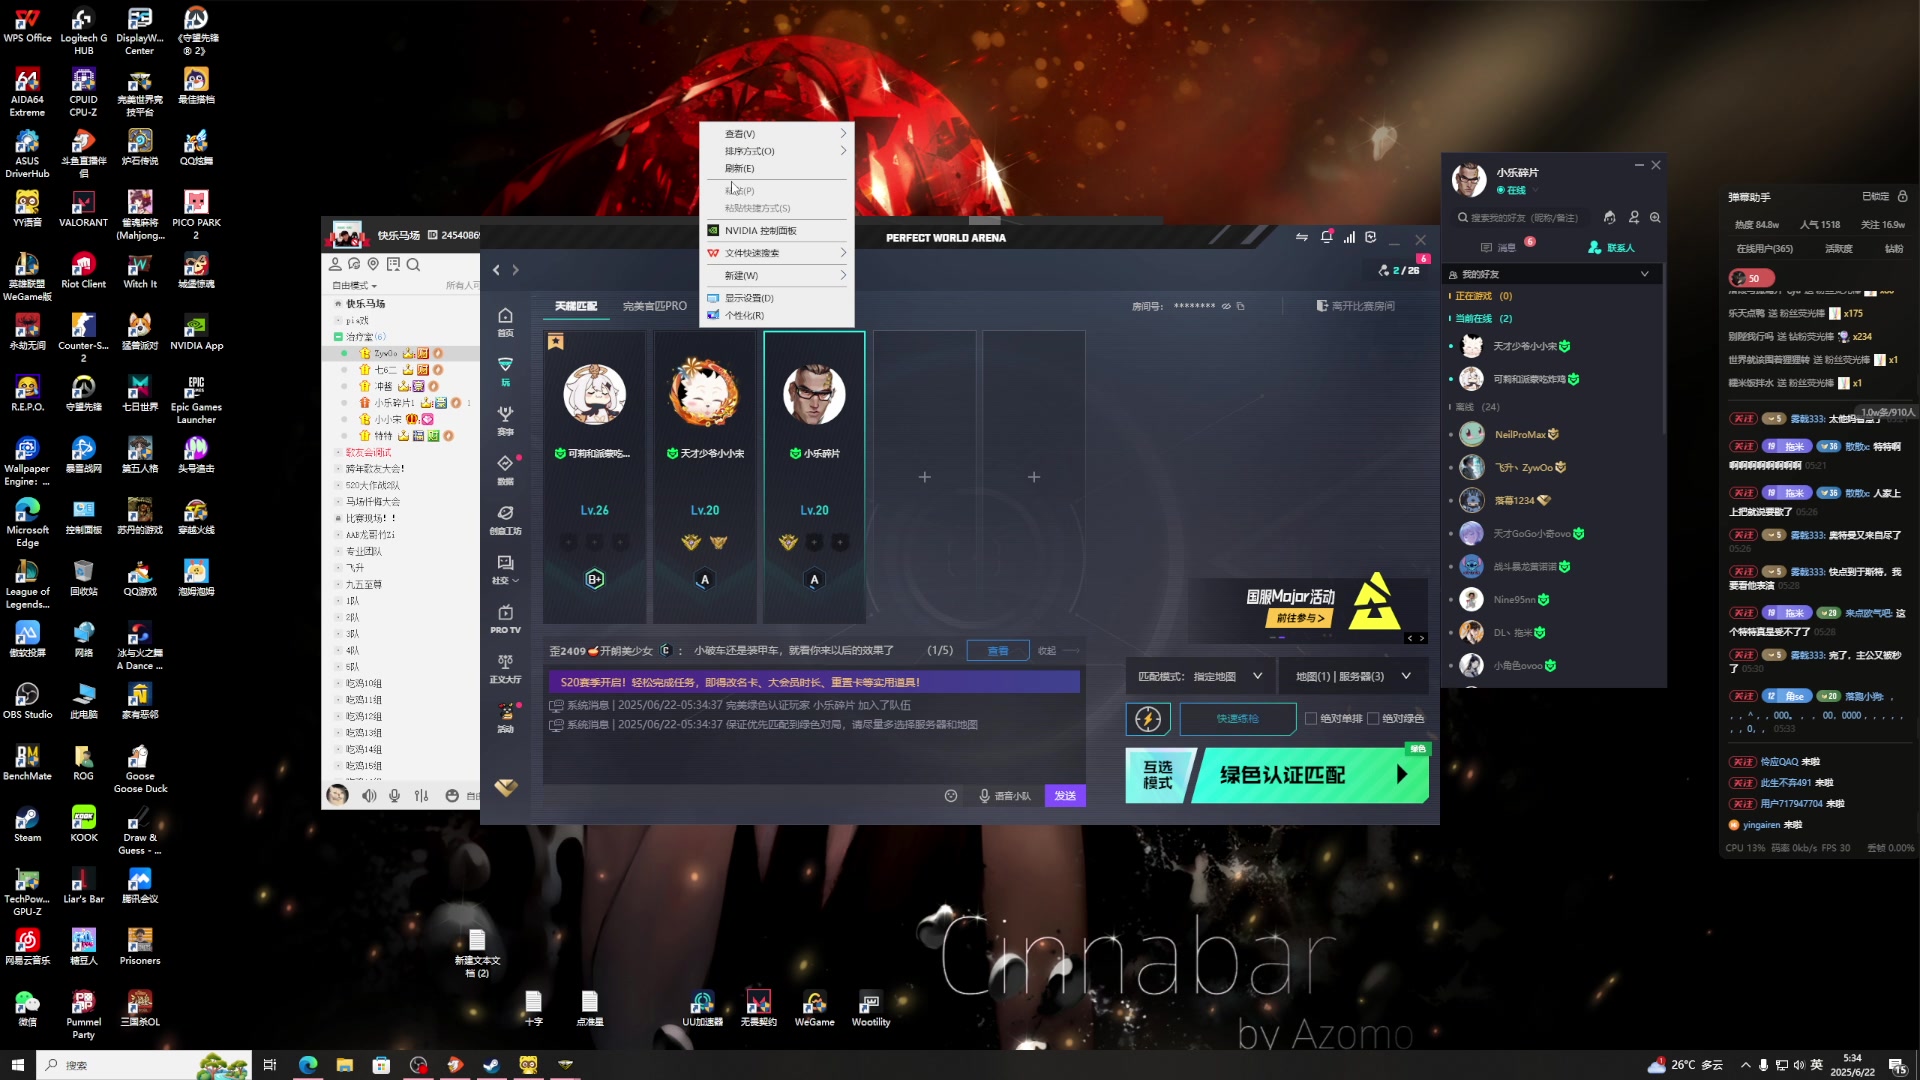This screenshot has width=1920, height=1080.
Task: Open the 正义大厅 scales icon
Action: tap(505, 668)
